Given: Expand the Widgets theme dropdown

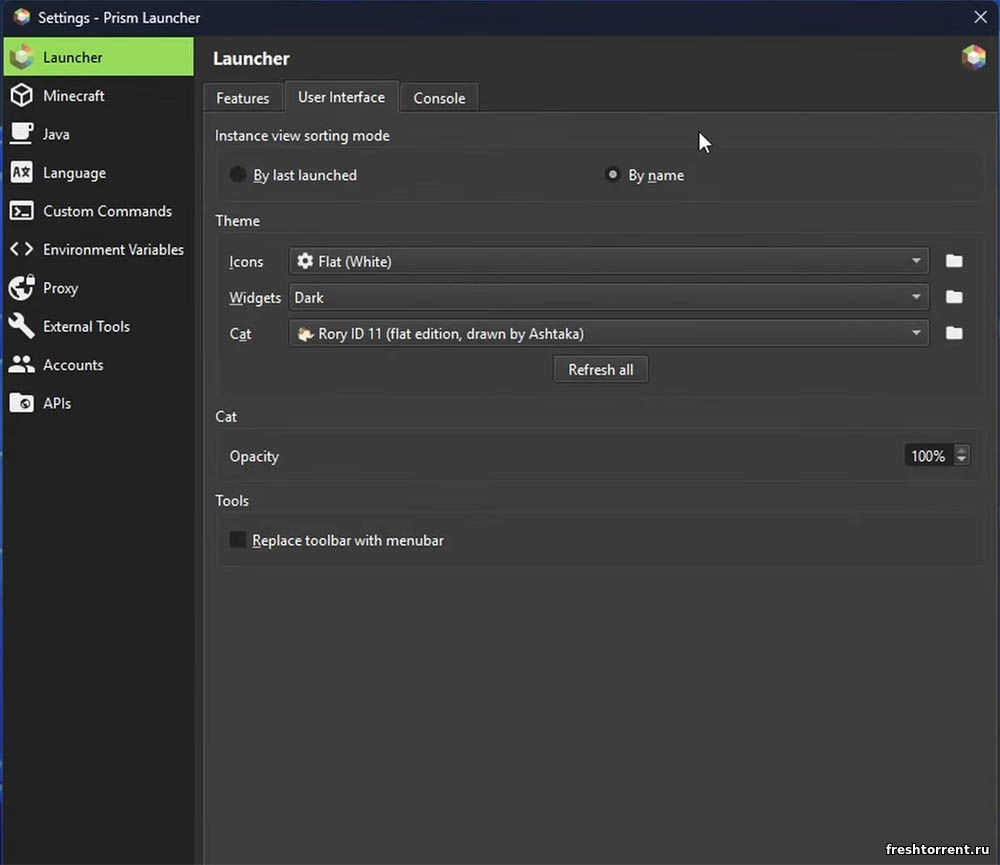Looking at the screenshot, I should [608, 297].
